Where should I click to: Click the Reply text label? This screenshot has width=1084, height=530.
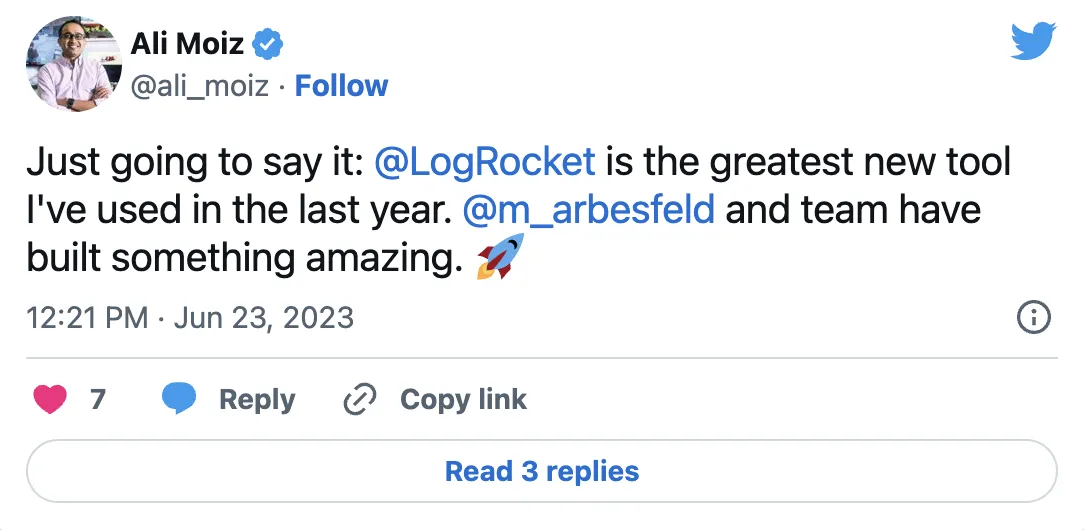click(257, 400)
